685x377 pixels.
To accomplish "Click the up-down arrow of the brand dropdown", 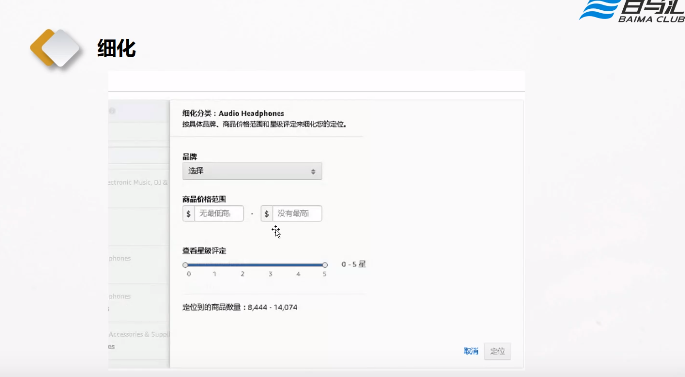I will coord(313,171).
